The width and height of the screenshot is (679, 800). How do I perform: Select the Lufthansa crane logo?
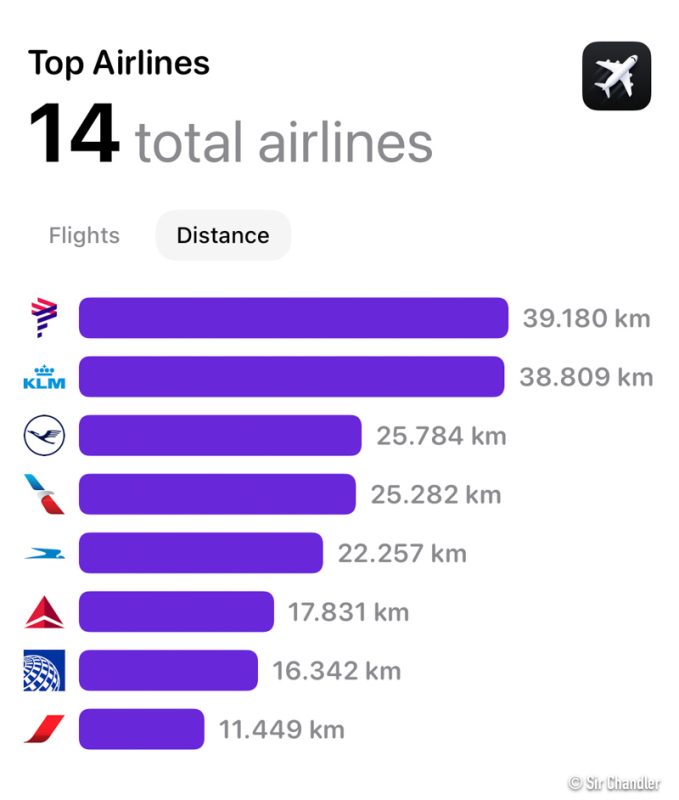(44, 436)
